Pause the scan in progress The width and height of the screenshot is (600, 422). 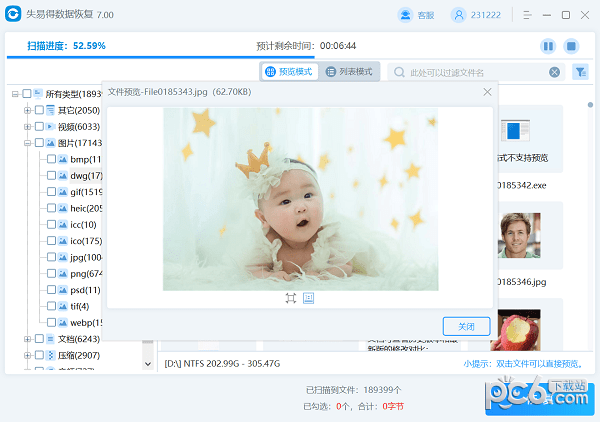coord(548,46)
